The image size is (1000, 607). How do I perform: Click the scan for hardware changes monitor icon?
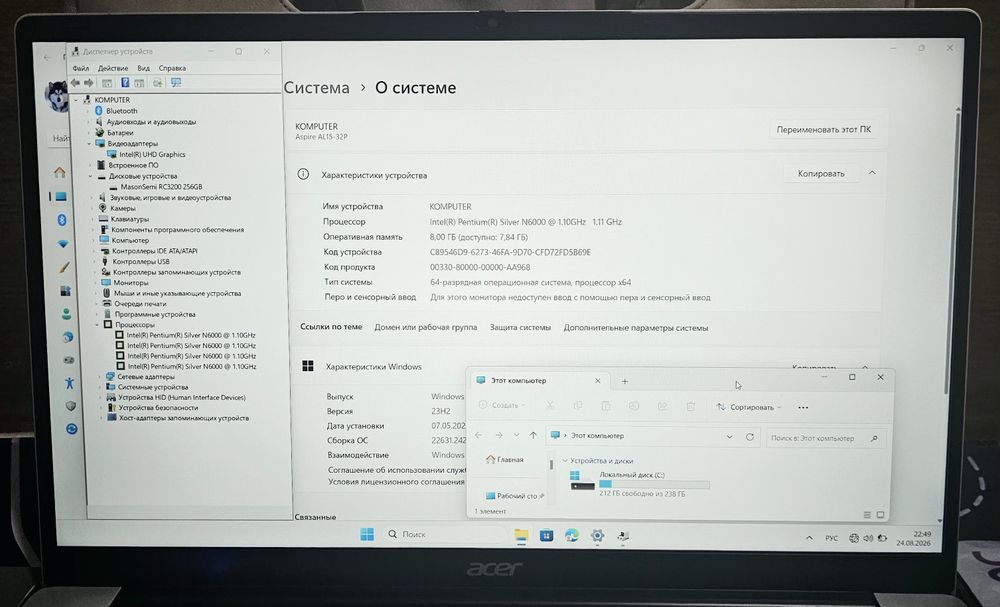pos(176,83)
